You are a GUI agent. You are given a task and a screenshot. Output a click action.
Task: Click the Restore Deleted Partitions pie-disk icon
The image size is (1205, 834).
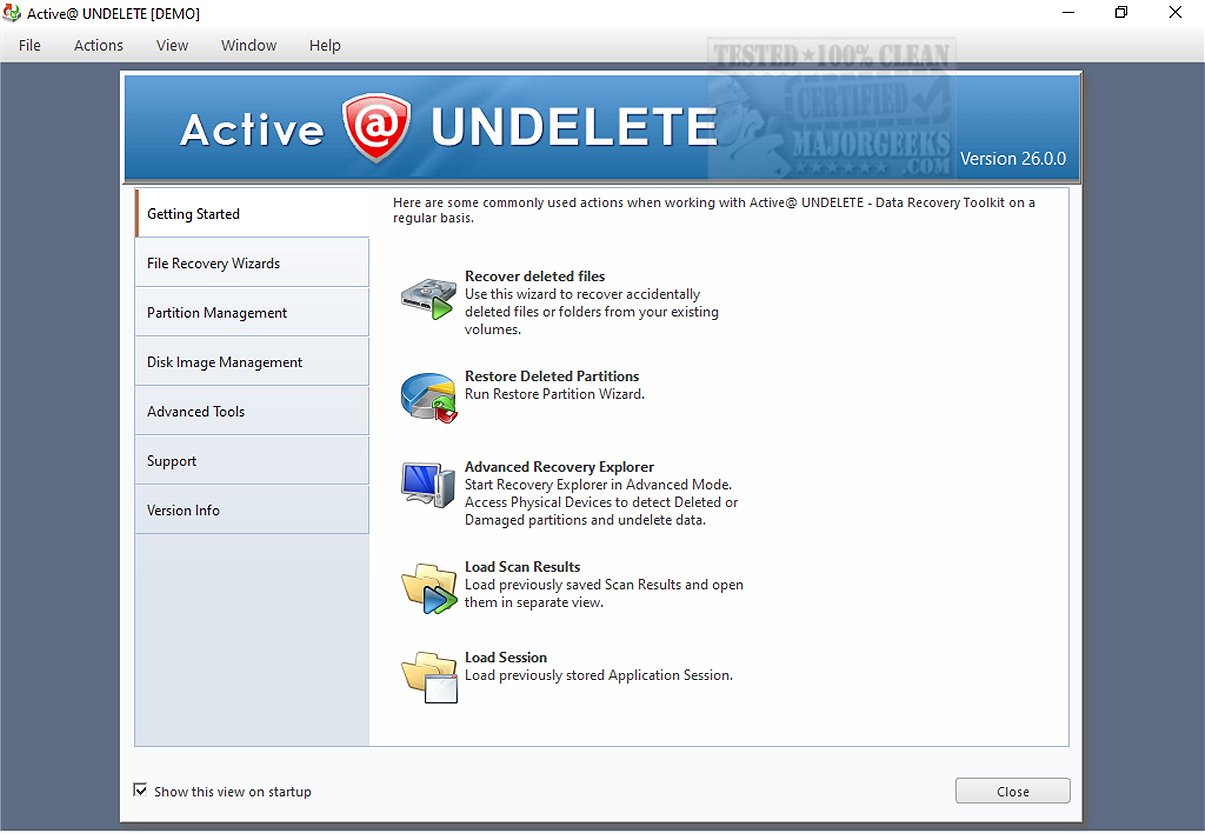pos(430,397)
